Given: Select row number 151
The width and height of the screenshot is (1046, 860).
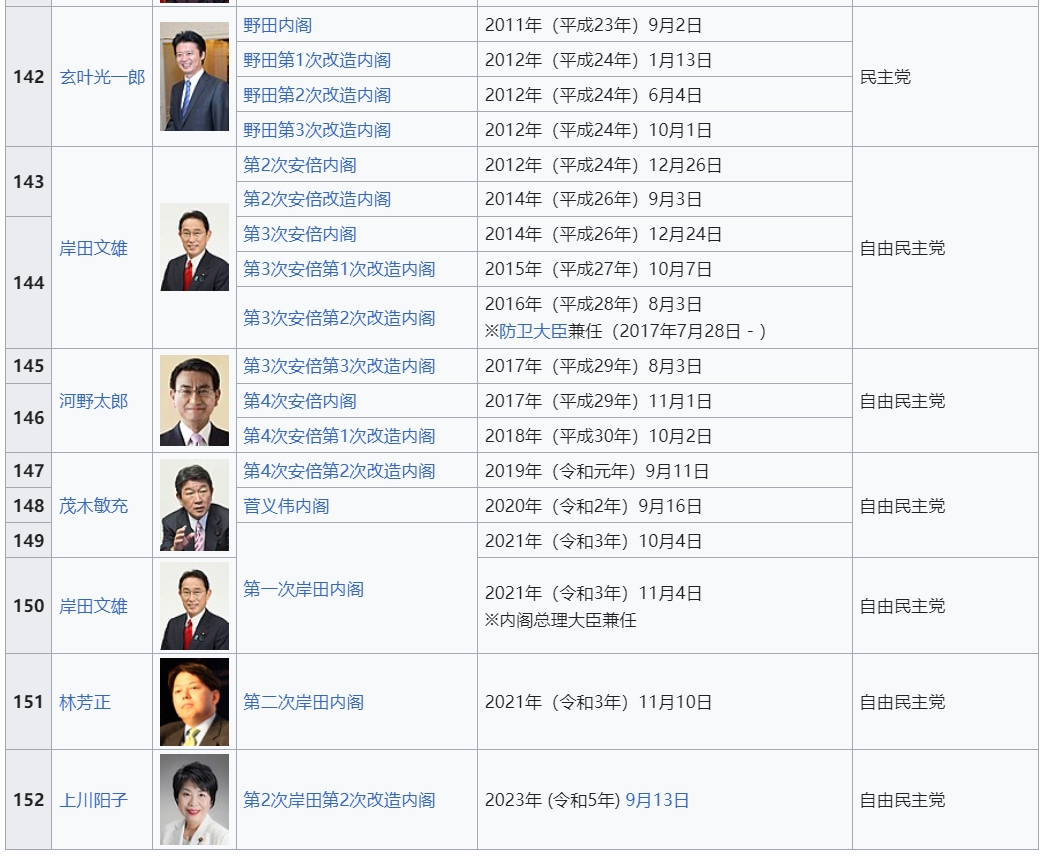Looking at the screenshot, I should click(x=29, y=702).
